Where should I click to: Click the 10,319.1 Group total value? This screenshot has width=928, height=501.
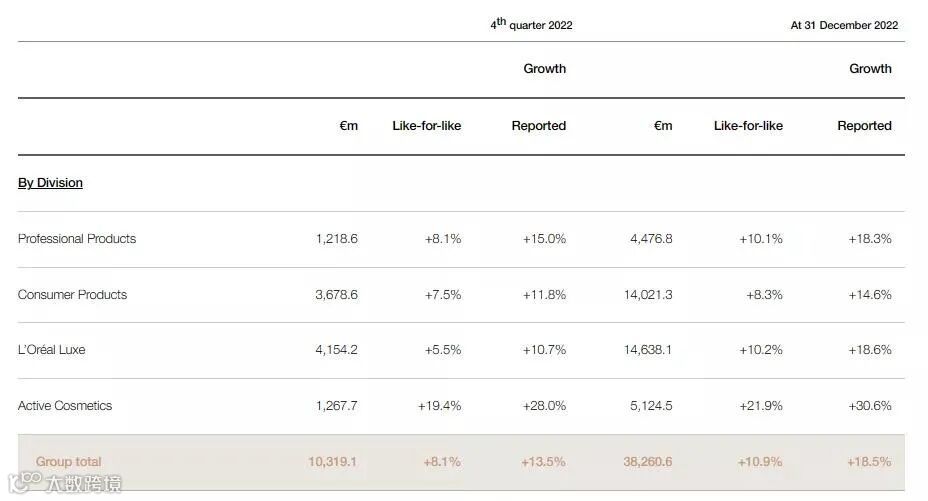pyautogui.click(x=333, y=462)
